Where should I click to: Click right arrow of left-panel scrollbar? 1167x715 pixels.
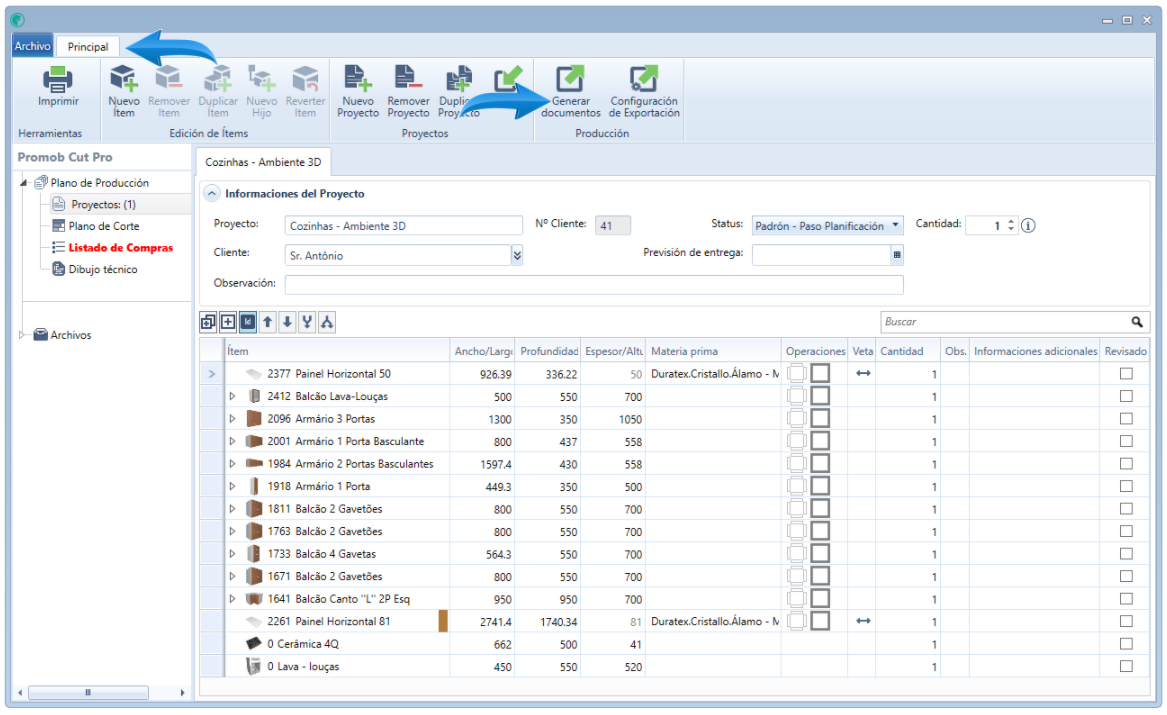pyautogui.click(x=182, y=693)
